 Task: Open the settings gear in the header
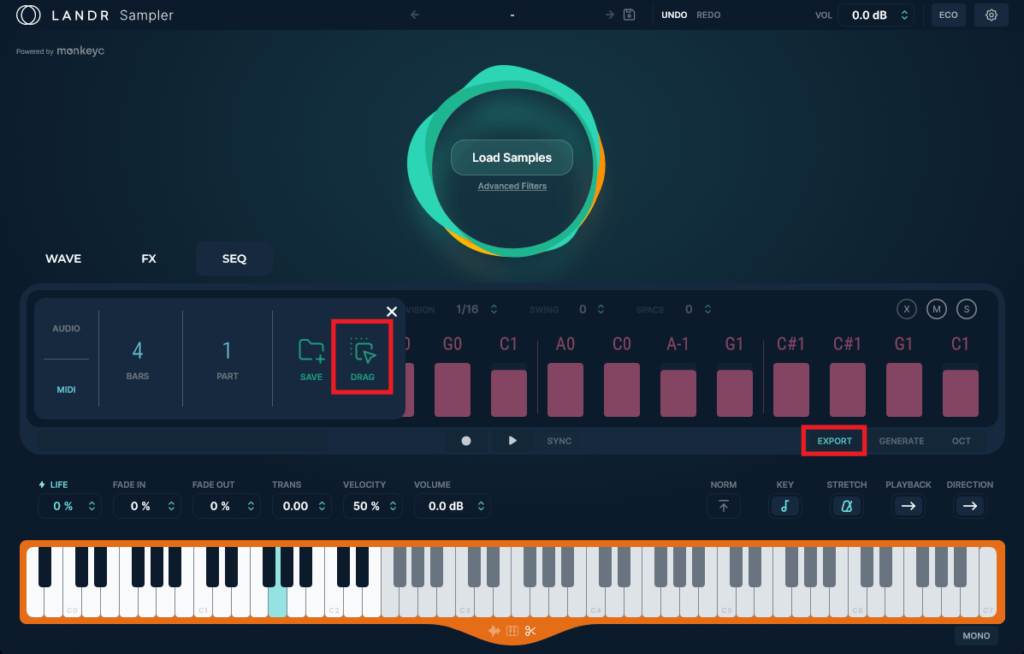pos(991,15)
